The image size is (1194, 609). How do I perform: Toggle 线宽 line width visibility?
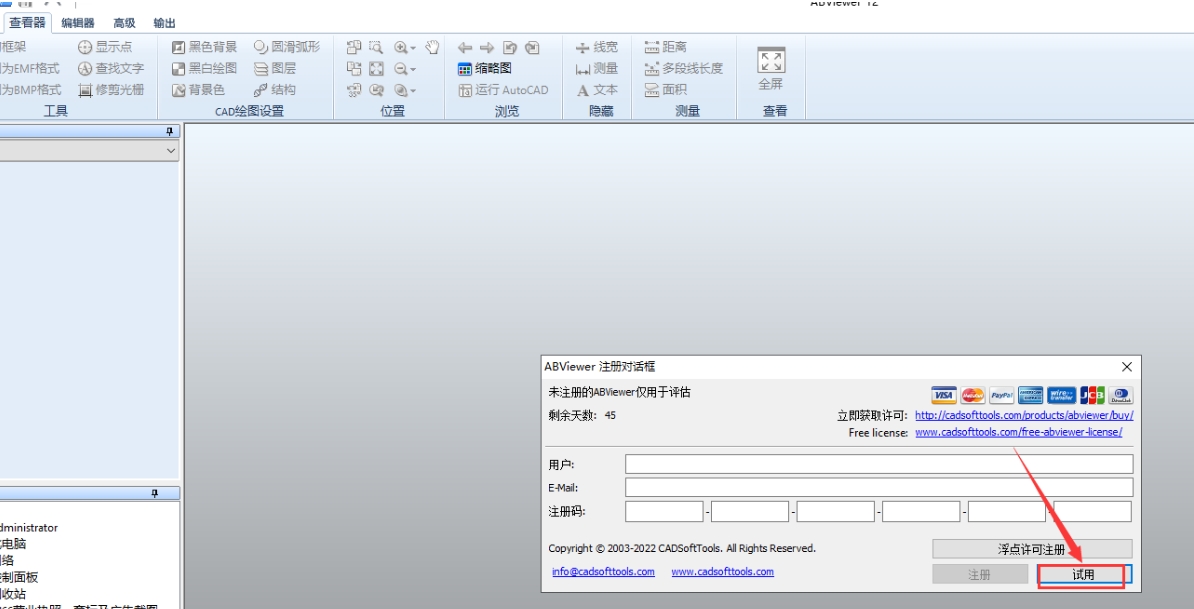click(597, 47)
